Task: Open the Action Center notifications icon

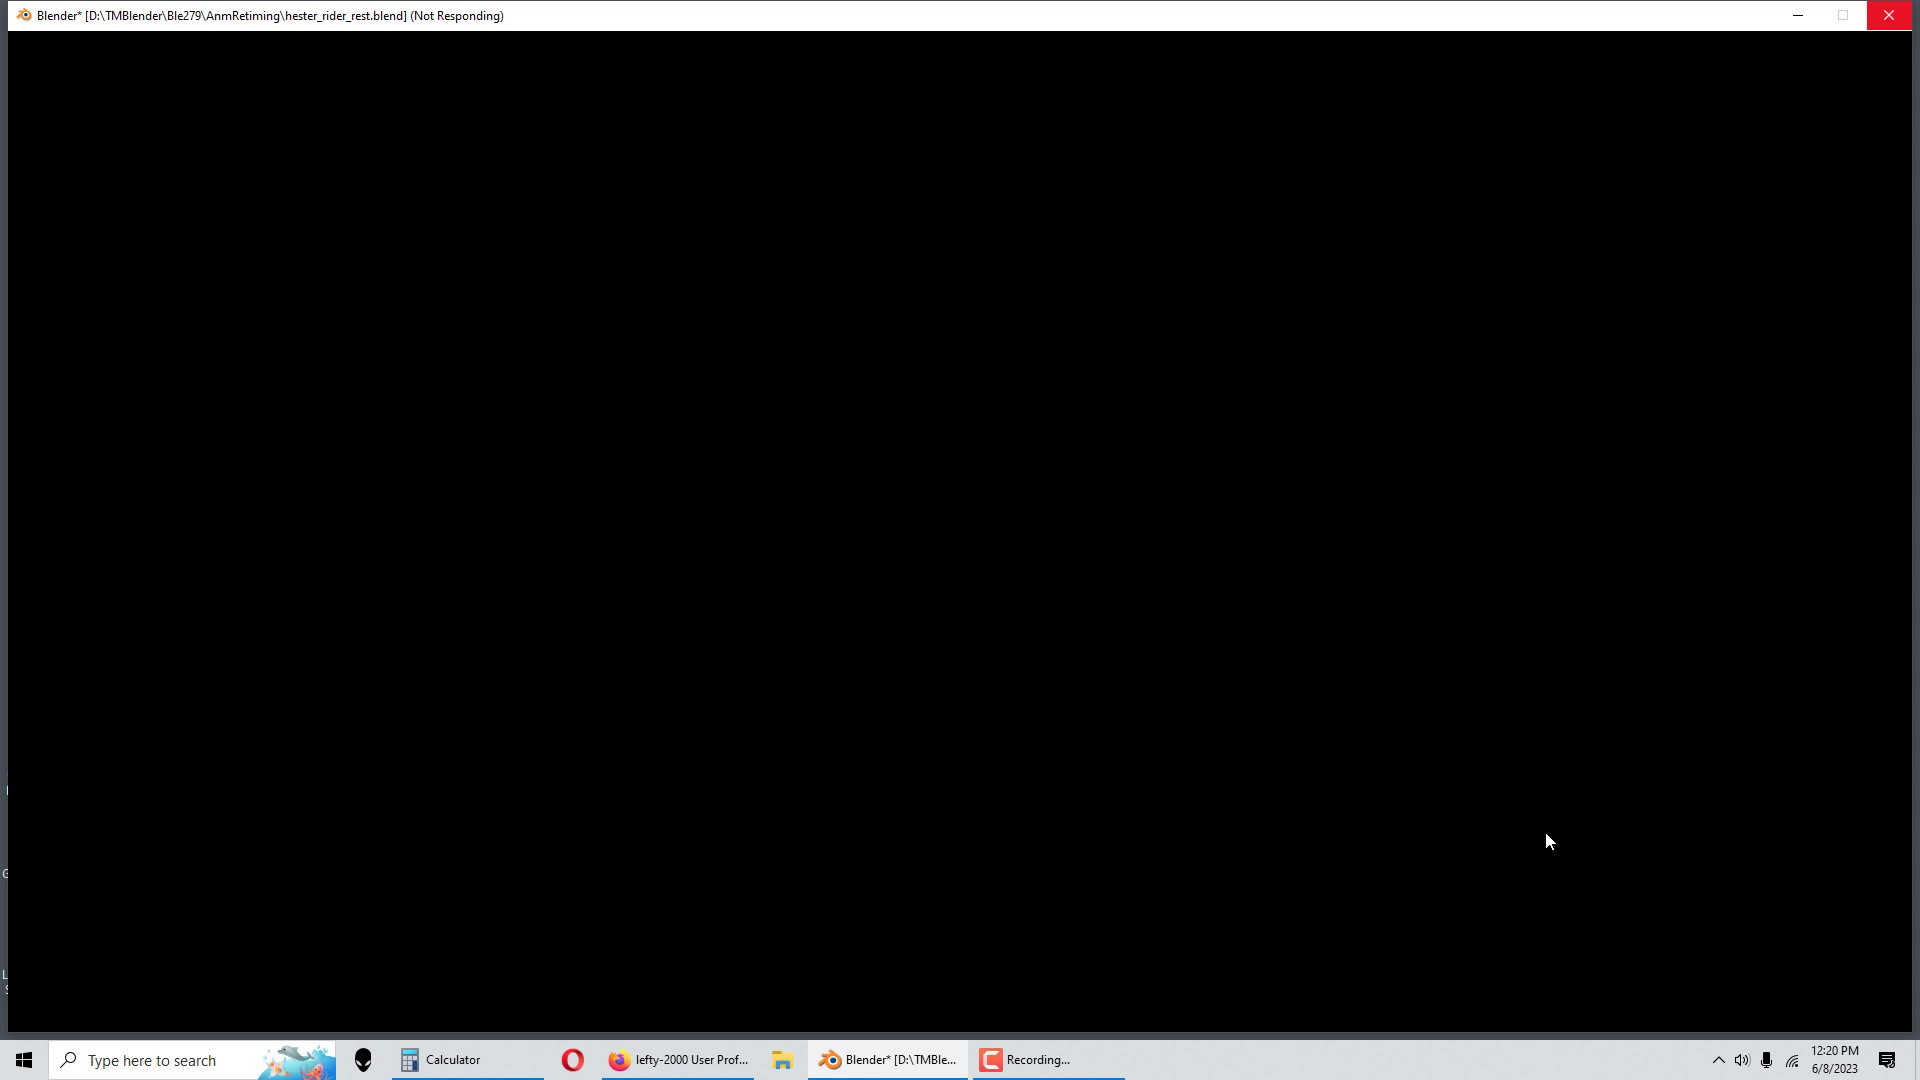Action: (1887, 1060)
